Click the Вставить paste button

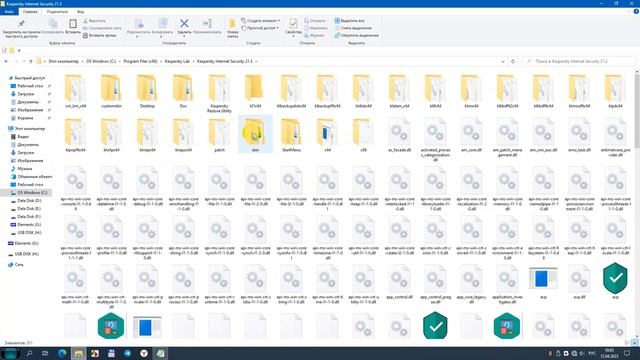[x=73, y=27]
